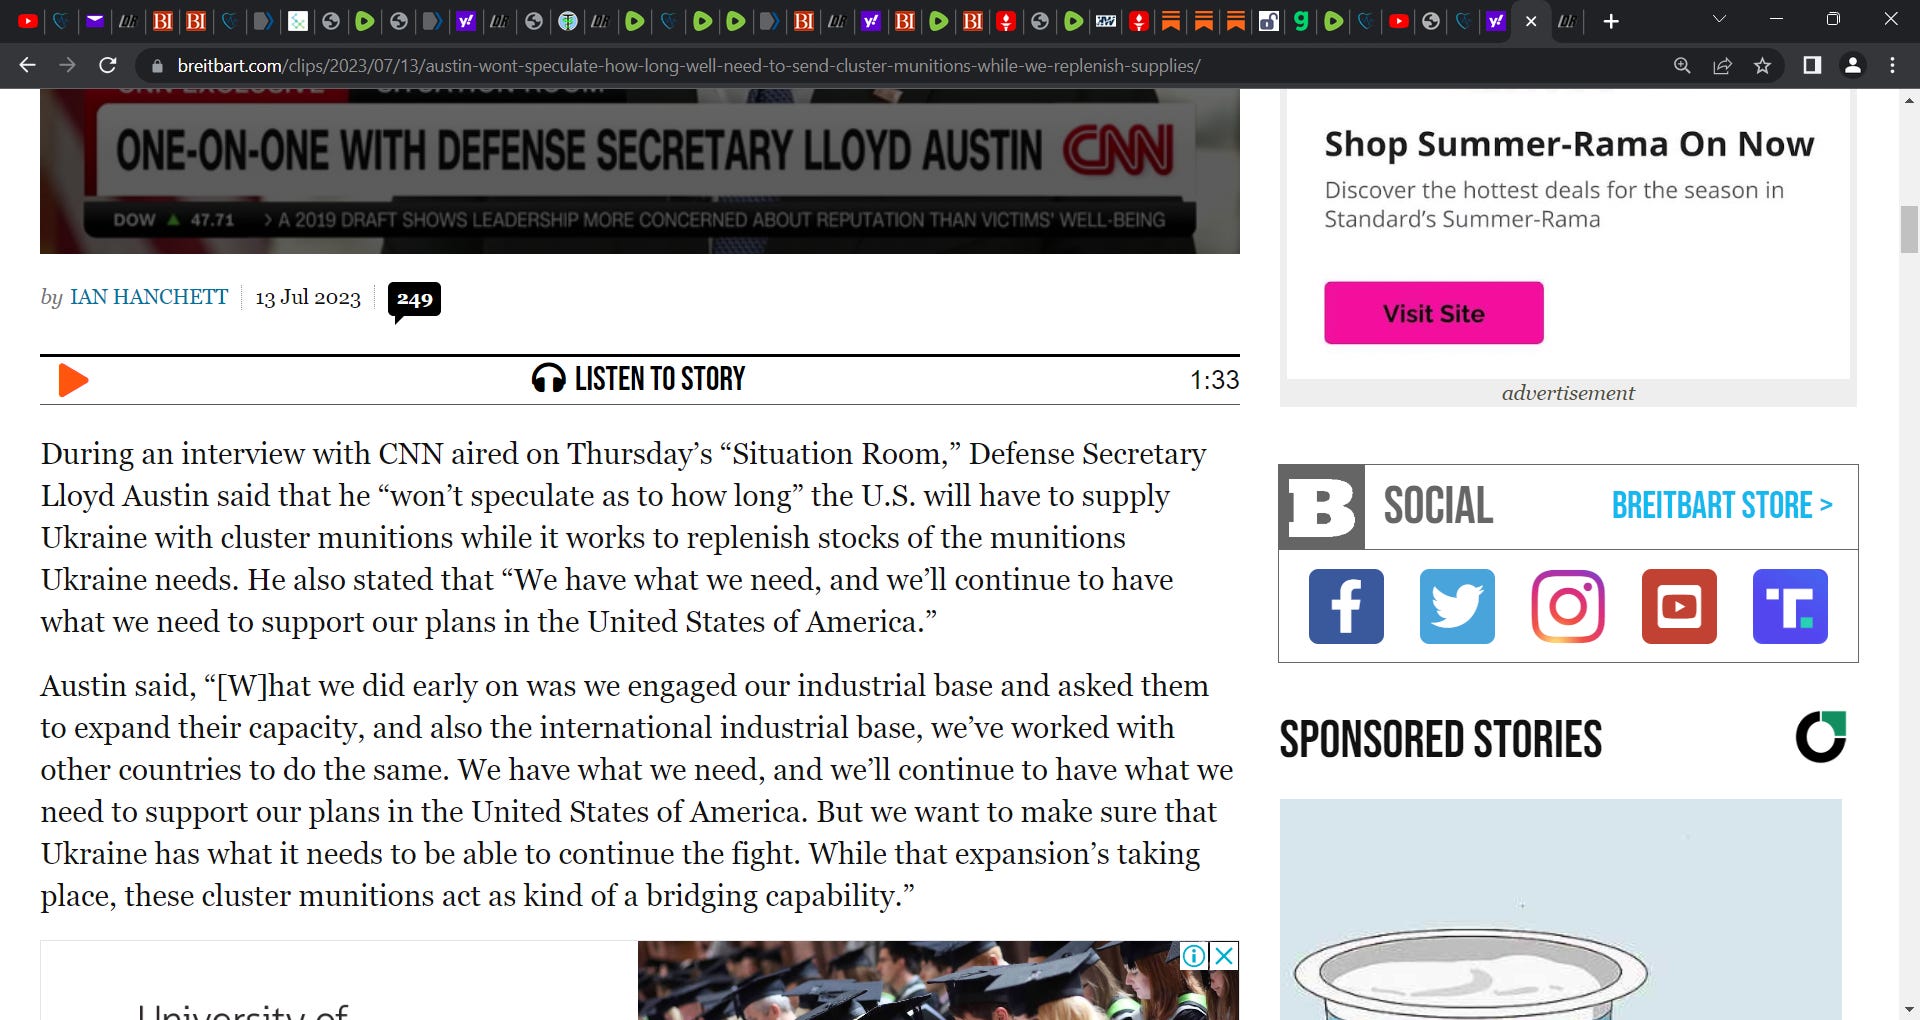This screenshot has height=1020, width=1920.
Task: View site information via the padlock icon
Action: click(x=156, y=66)
